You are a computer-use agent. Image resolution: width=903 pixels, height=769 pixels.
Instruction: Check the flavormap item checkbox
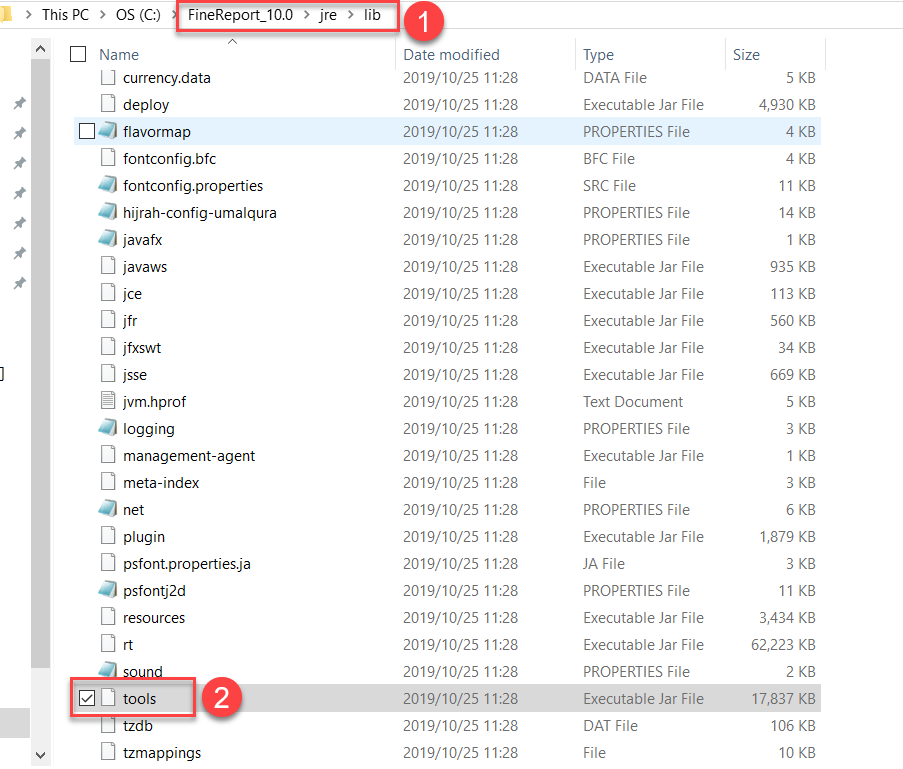[85, 131]
